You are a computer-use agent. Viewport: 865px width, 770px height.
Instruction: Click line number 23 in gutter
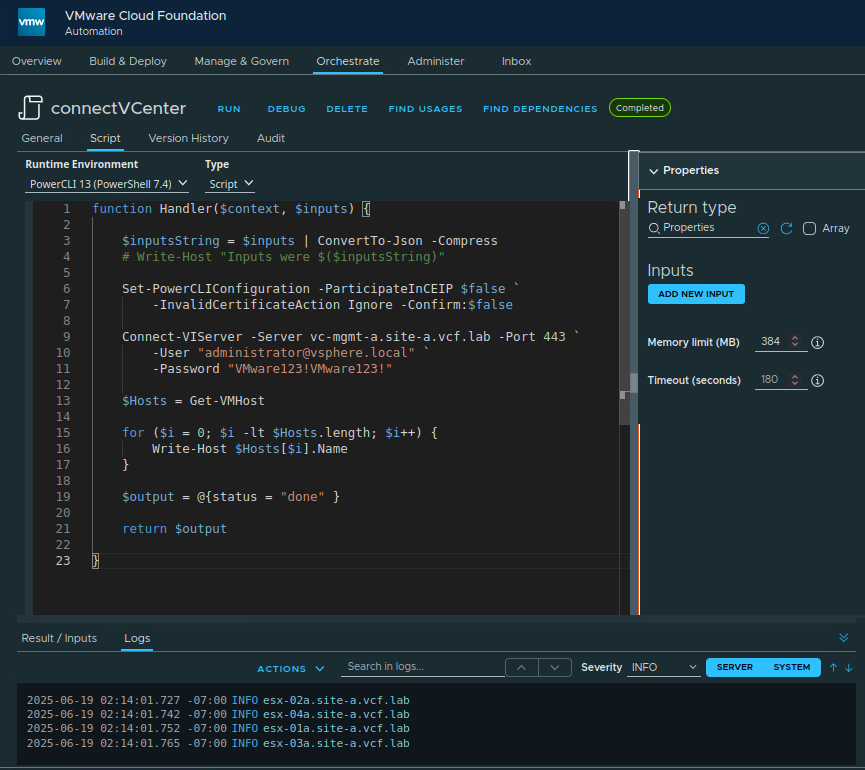63,561
